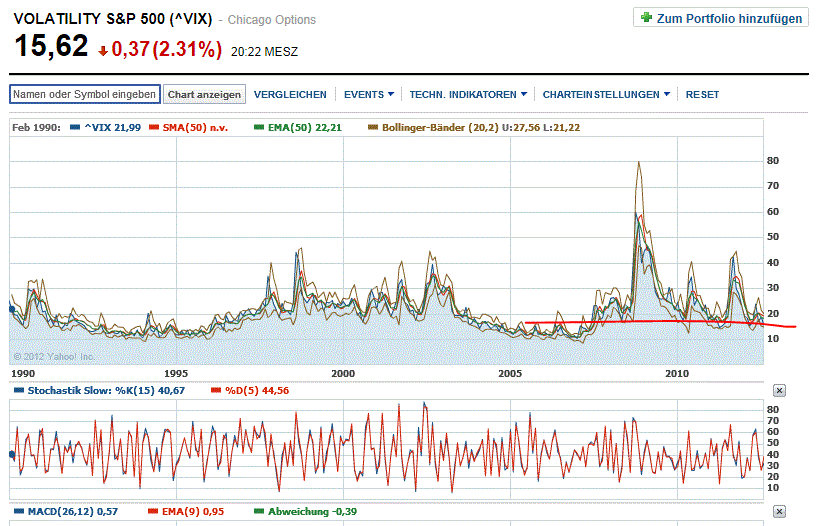Screen dimensions: 829x526
Task: Click the green plus portfolio icon
Action: tap(646, 17)
